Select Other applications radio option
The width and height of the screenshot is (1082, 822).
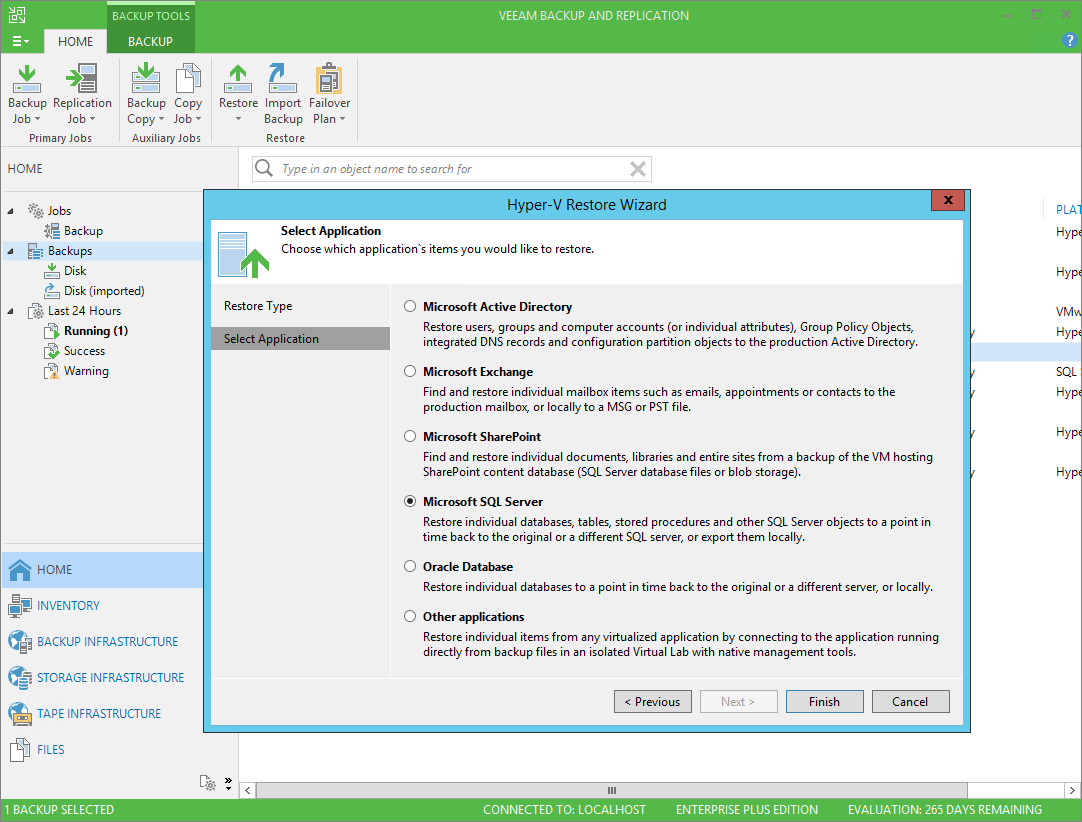[x=410, y=616]
